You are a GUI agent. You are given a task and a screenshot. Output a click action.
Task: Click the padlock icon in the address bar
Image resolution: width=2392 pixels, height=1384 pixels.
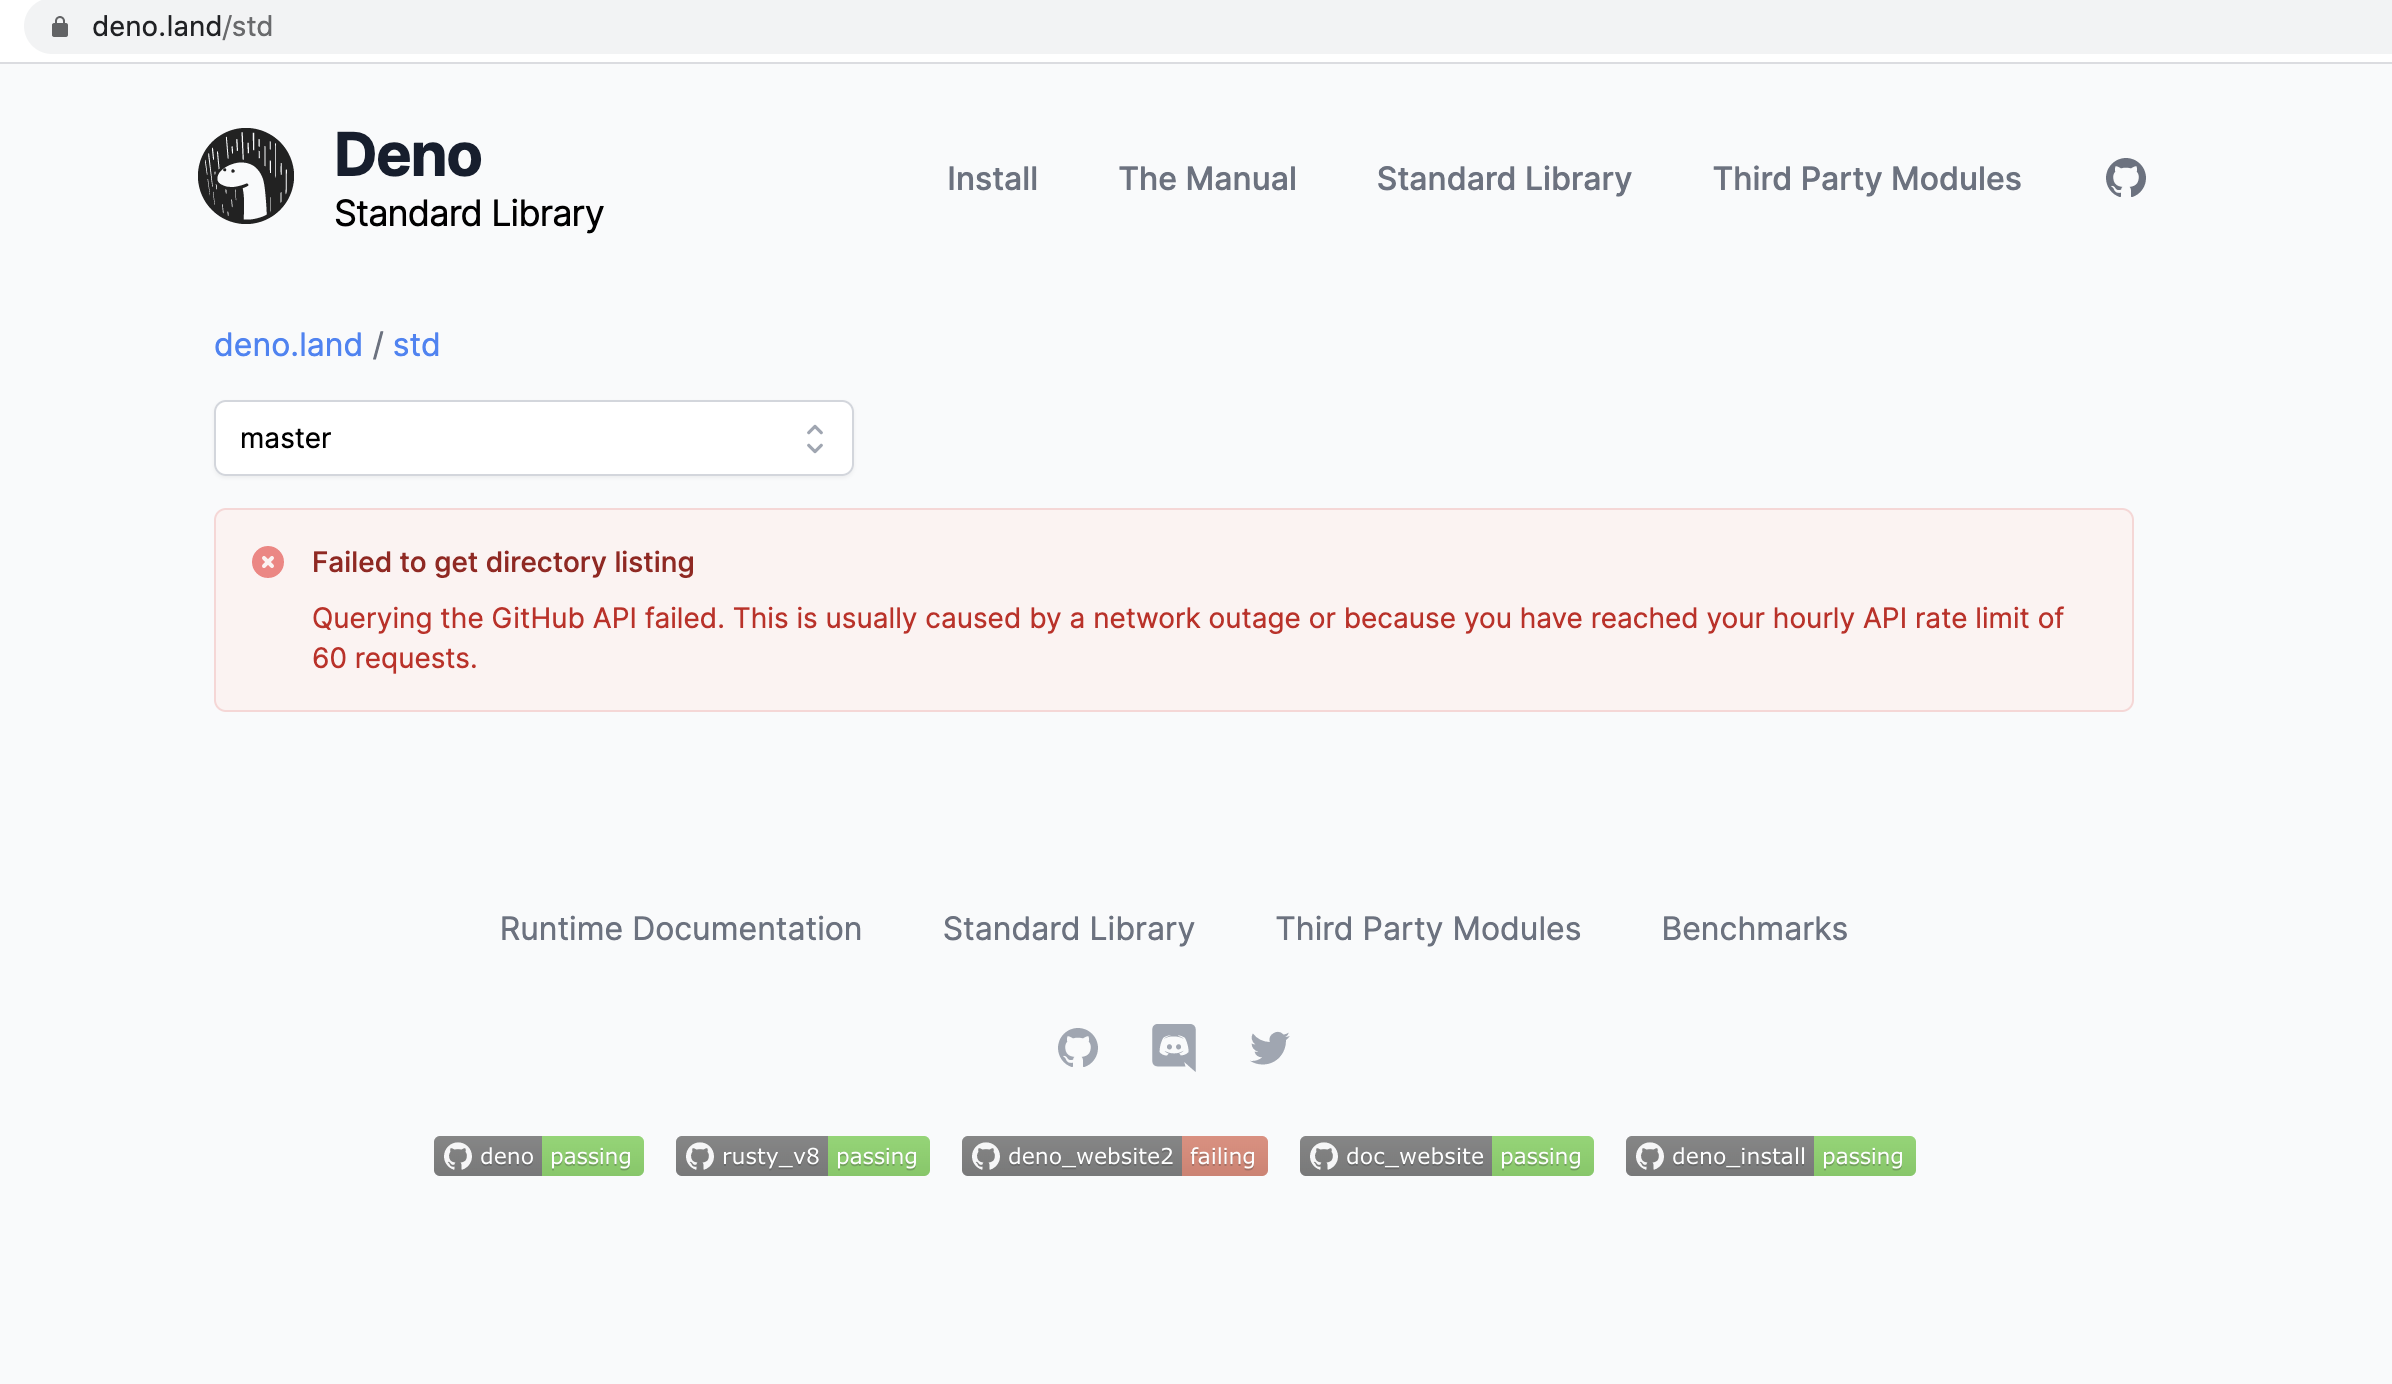point(60,27)
